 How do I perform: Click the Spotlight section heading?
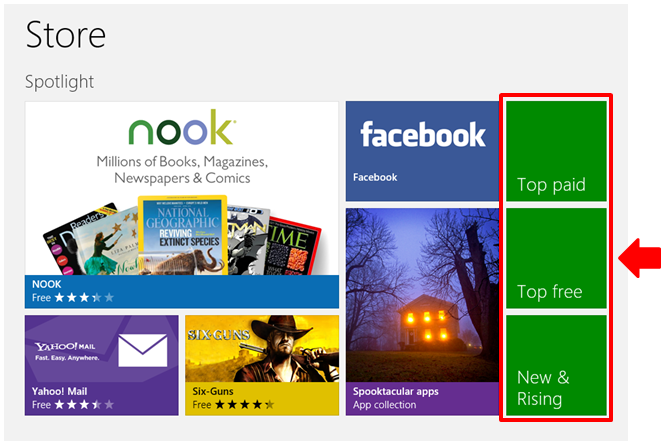pyautogui.click(x=59, y=82)
